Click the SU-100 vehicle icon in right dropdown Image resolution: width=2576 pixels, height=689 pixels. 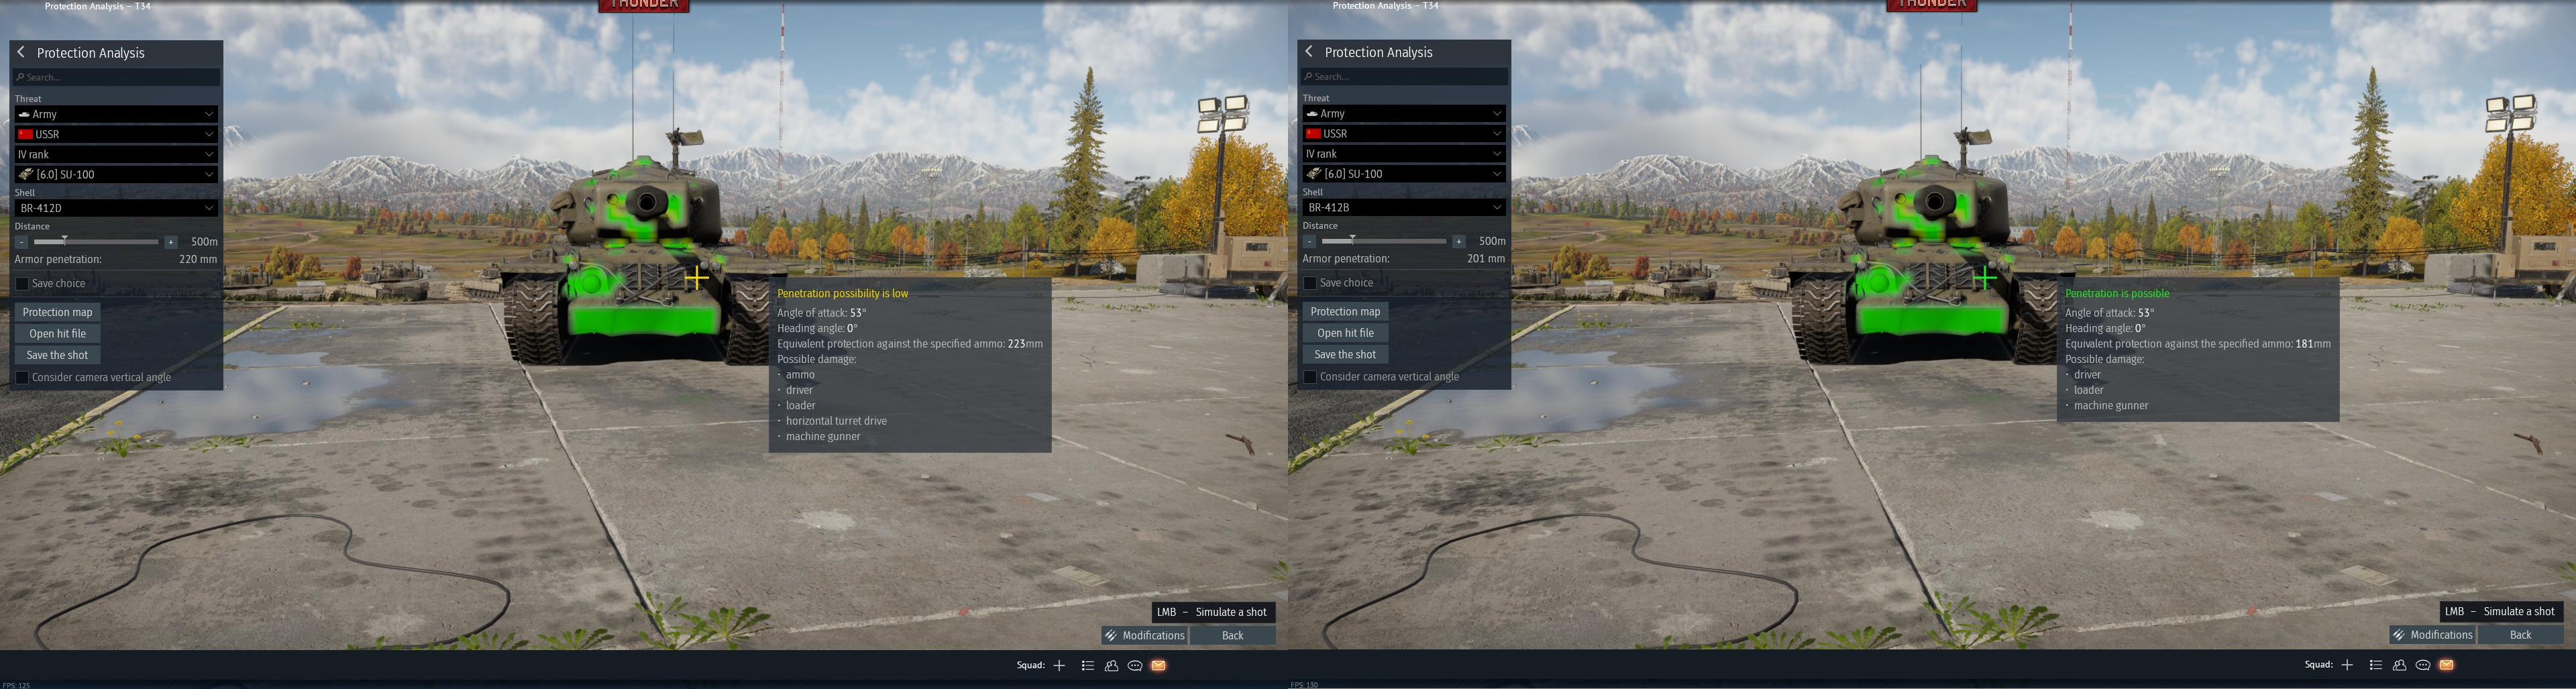coord(1313,173)
